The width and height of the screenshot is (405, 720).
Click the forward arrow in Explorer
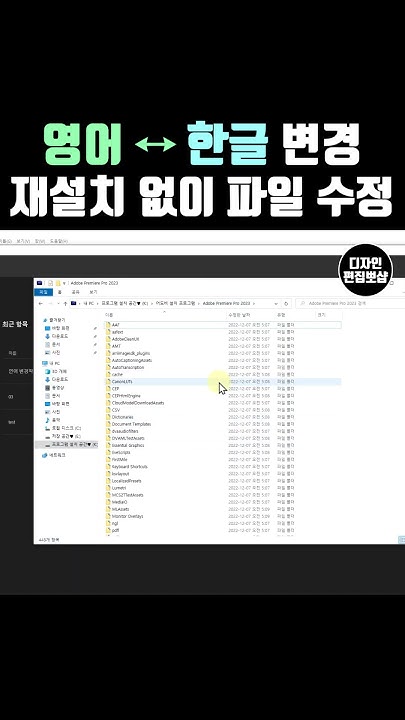[51, 304]
